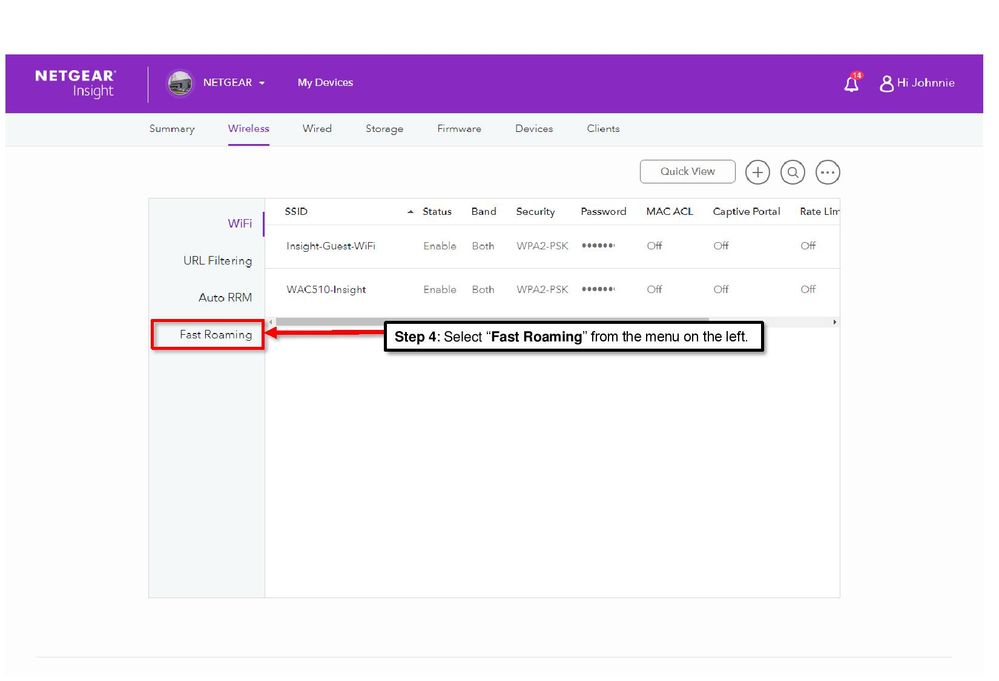This screenshot has width=999, height=681.
Task: Click the scrollbar right arrow
Action: pyautogui.click(x=835, y=322)
